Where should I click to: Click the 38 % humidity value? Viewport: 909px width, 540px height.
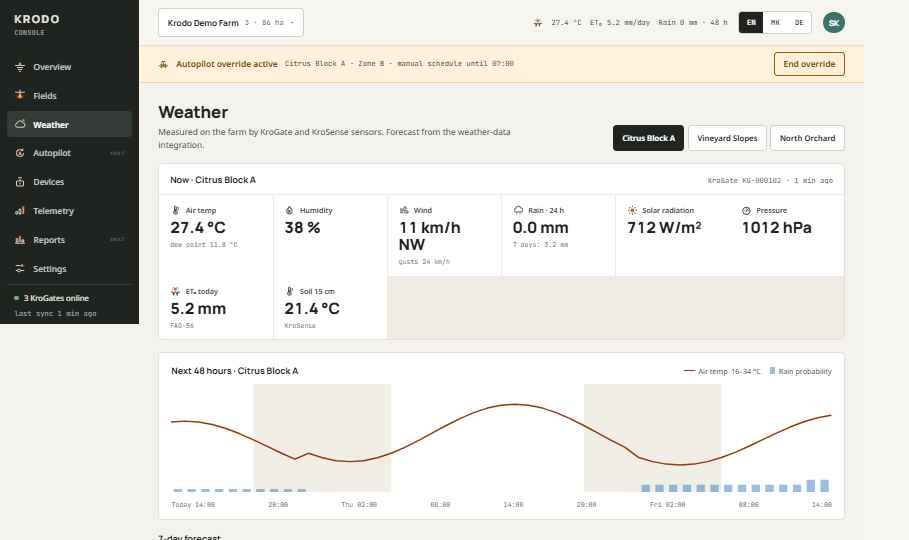(302, 227)
